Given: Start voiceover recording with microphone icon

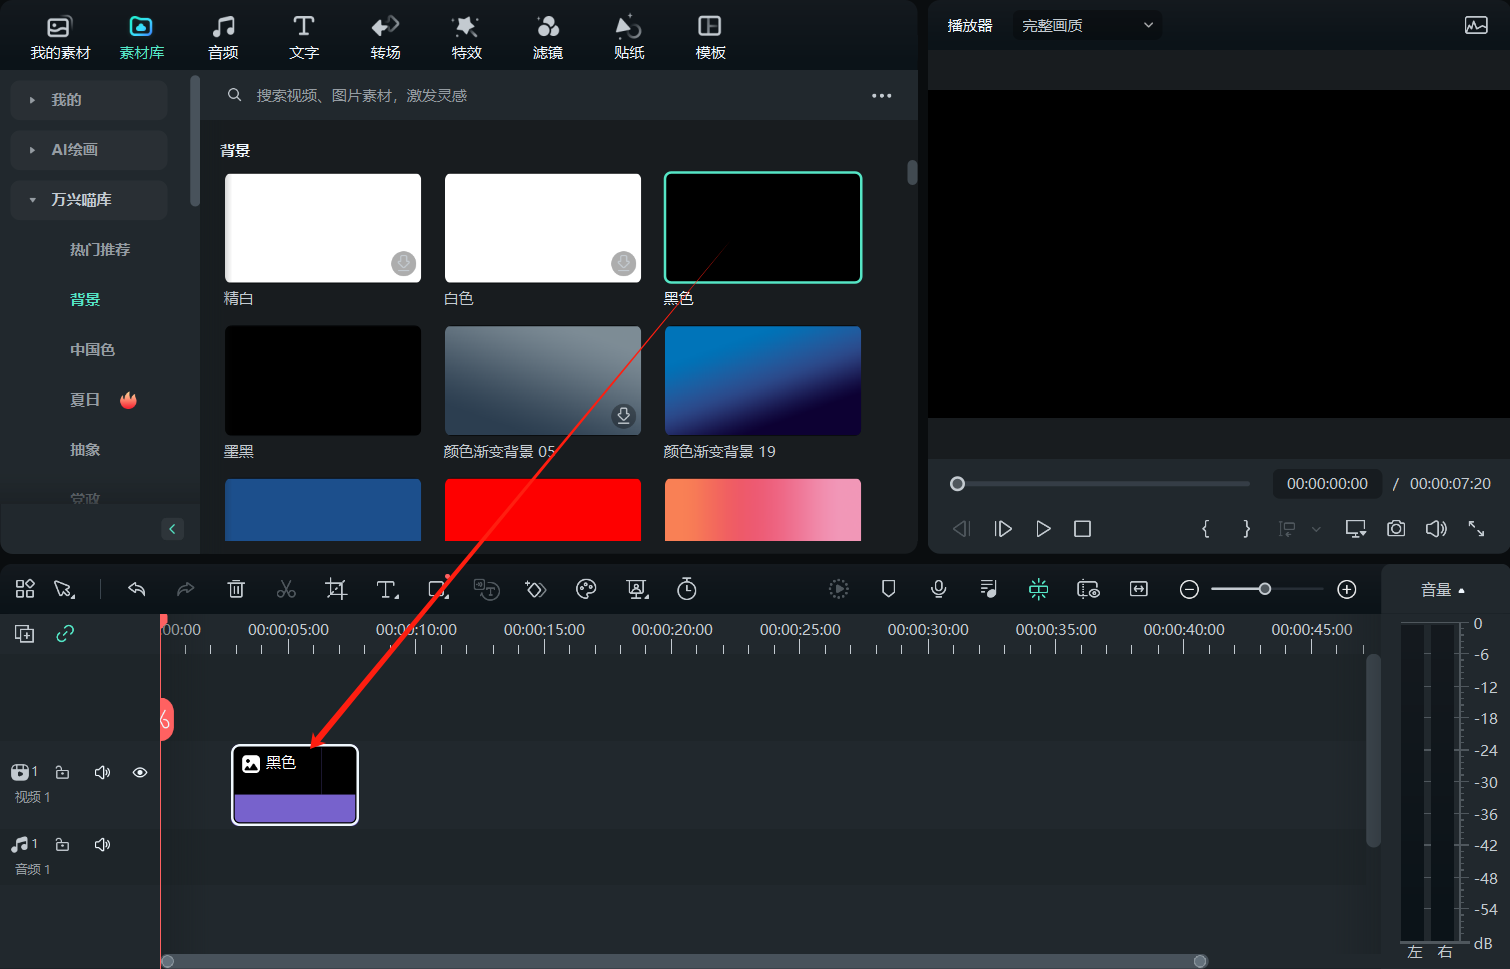Looking at the screenshot, I should pos(938,589).
